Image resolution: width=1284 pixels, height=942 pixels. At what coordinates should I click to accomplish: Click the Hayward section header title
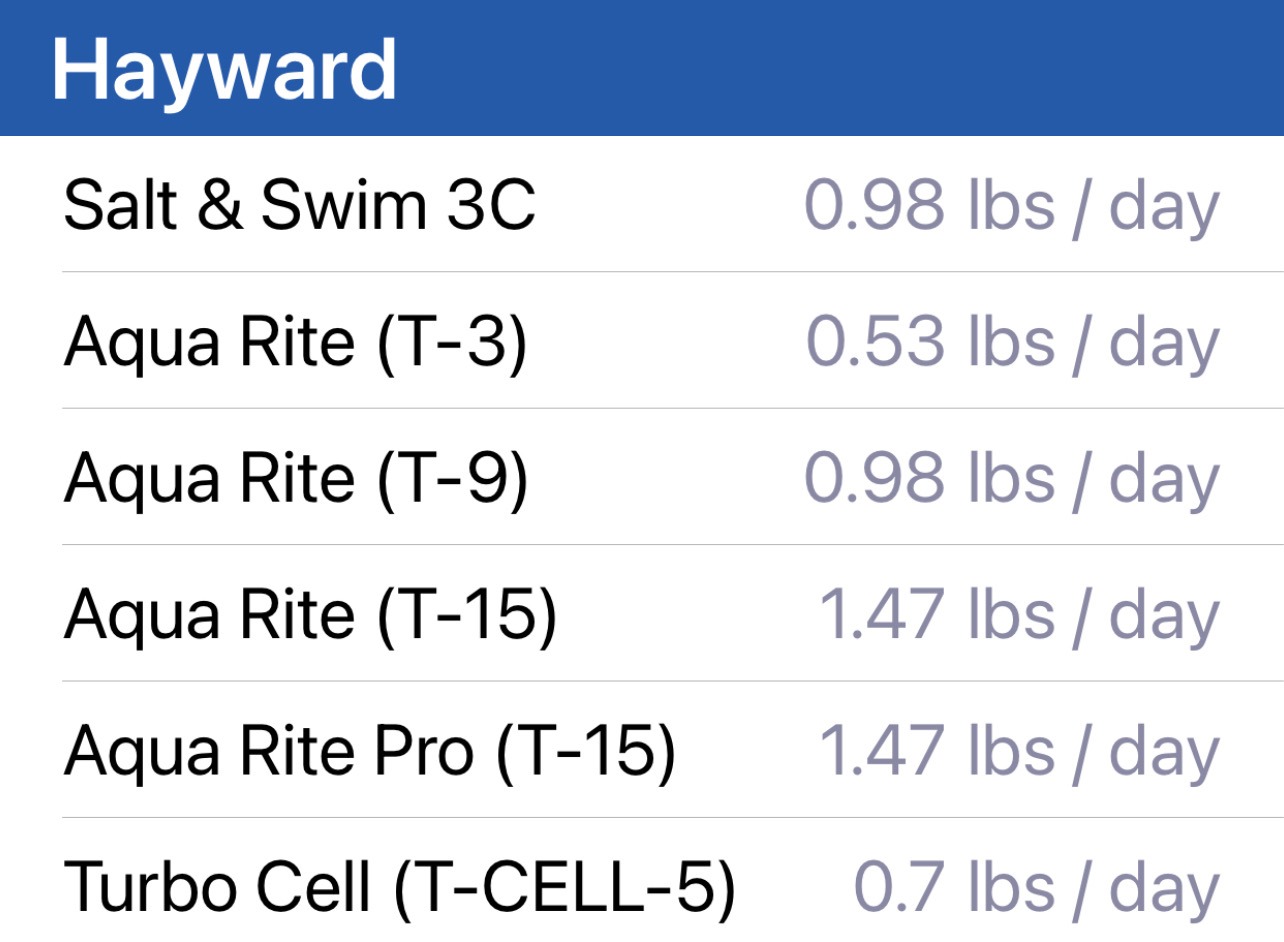tap(224, 69)
